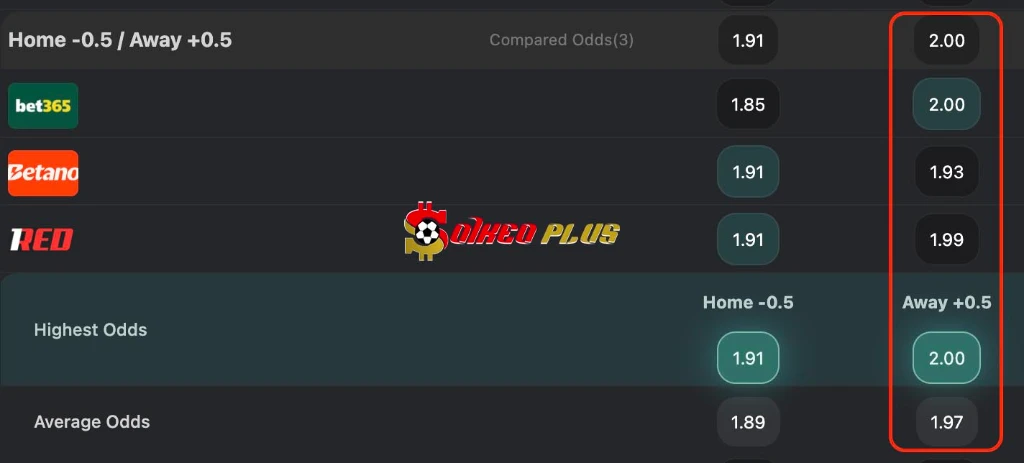Image resolution: width=1024 pixels, height=463 pixels.
Task: Select bet365 home odds 1.85
Action: [747, 105]
